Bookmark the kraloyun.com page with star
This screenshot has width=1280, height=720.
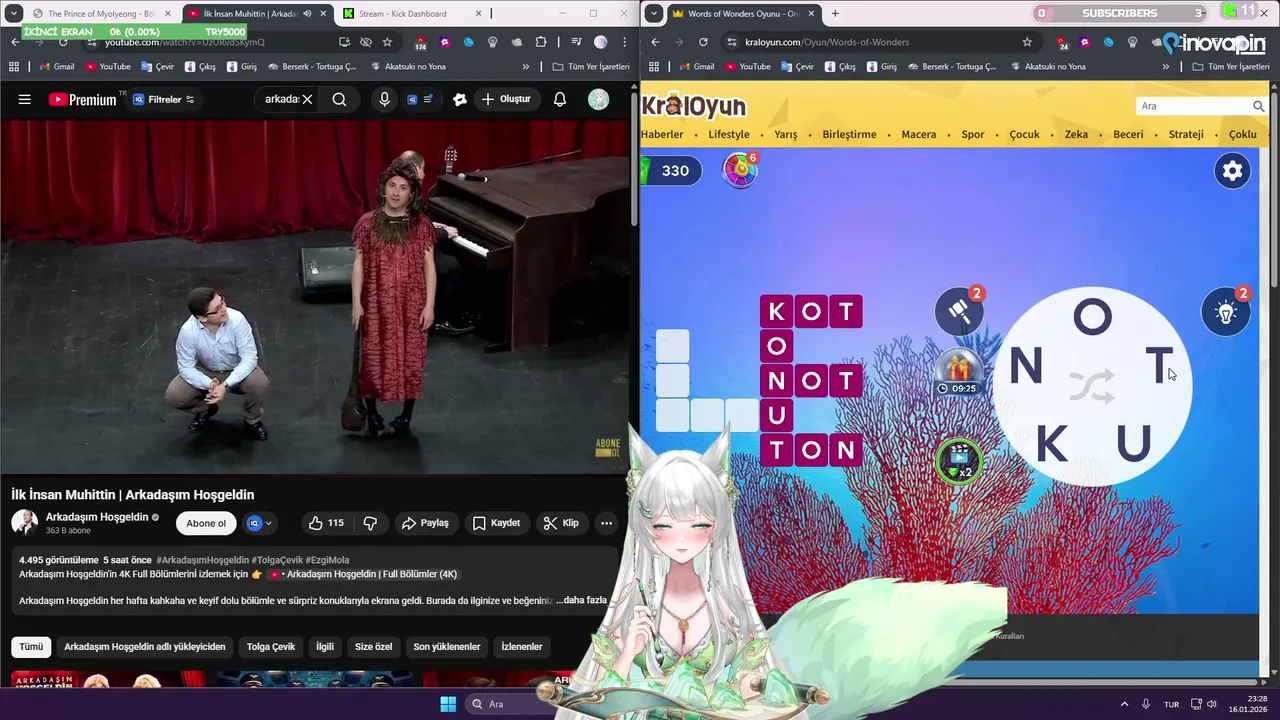click(1027, 42)
